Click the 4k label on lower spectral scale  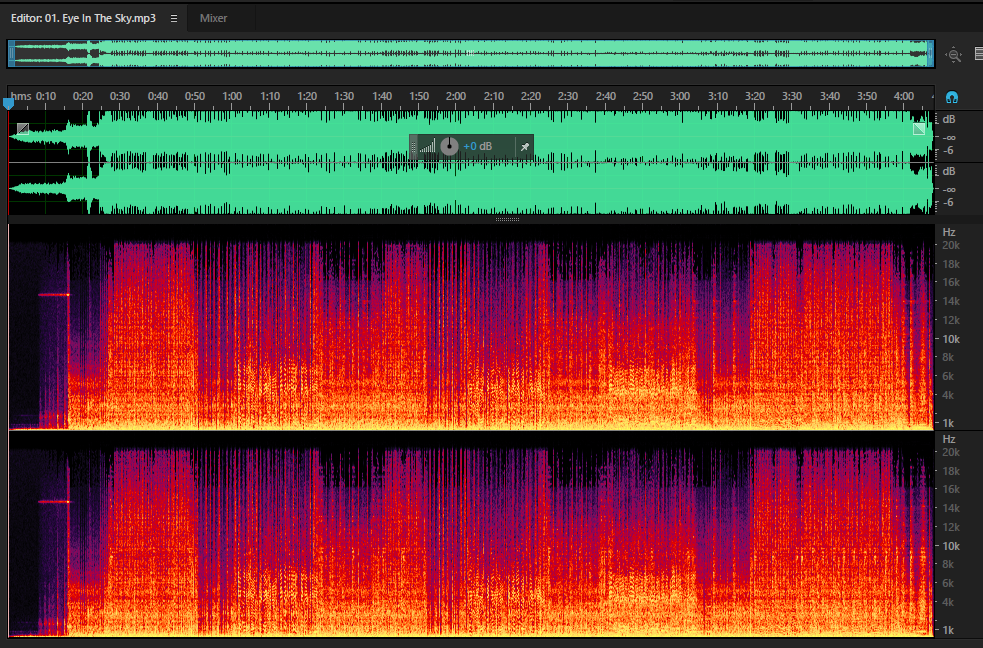(949, 602)
